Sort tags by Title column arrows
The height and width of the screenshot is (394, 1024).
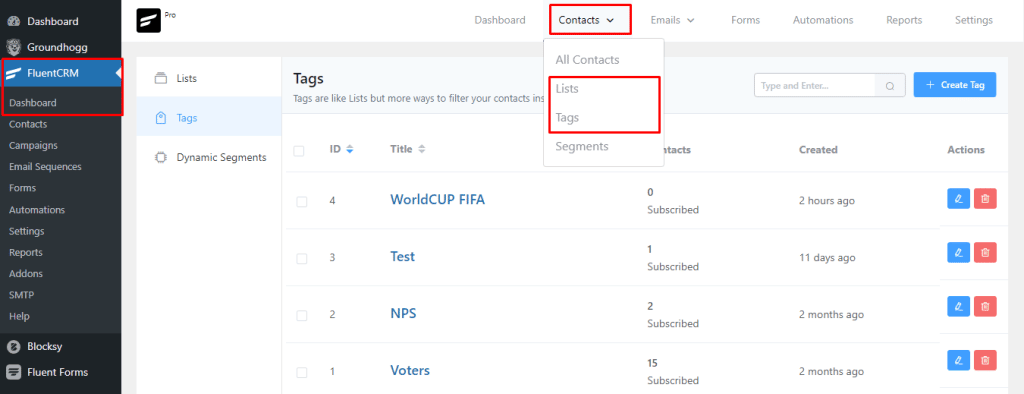pyautogui.click(x=422, y=150)
